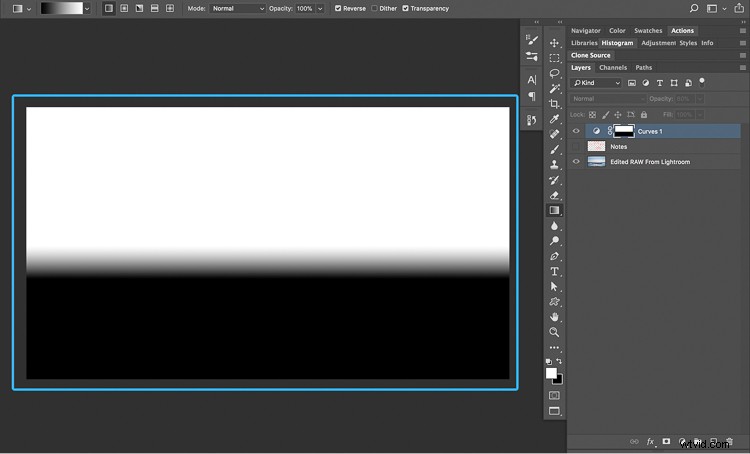Open the Swatches panel tab

coord(648,31)
